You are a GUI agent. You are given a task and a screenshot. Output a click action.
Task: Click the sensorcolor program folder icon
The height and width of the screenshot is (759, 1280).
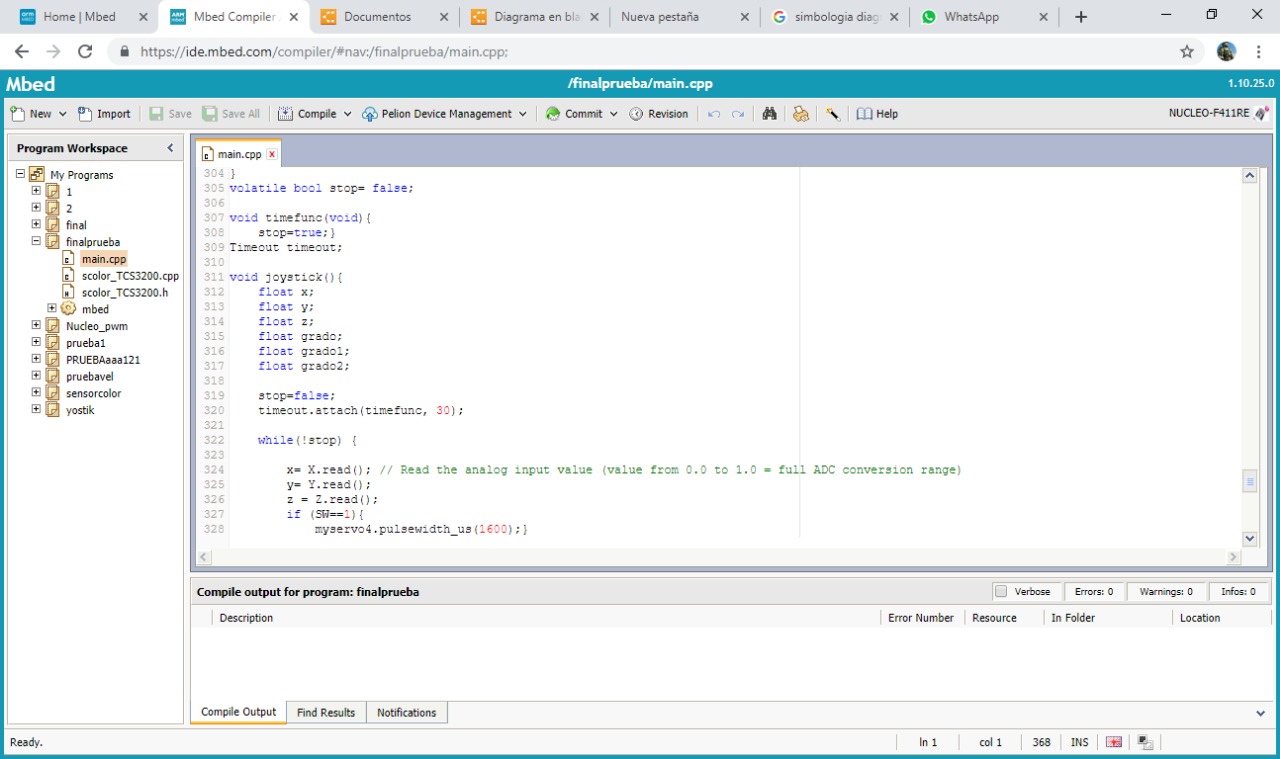click(x=52, y=393)
